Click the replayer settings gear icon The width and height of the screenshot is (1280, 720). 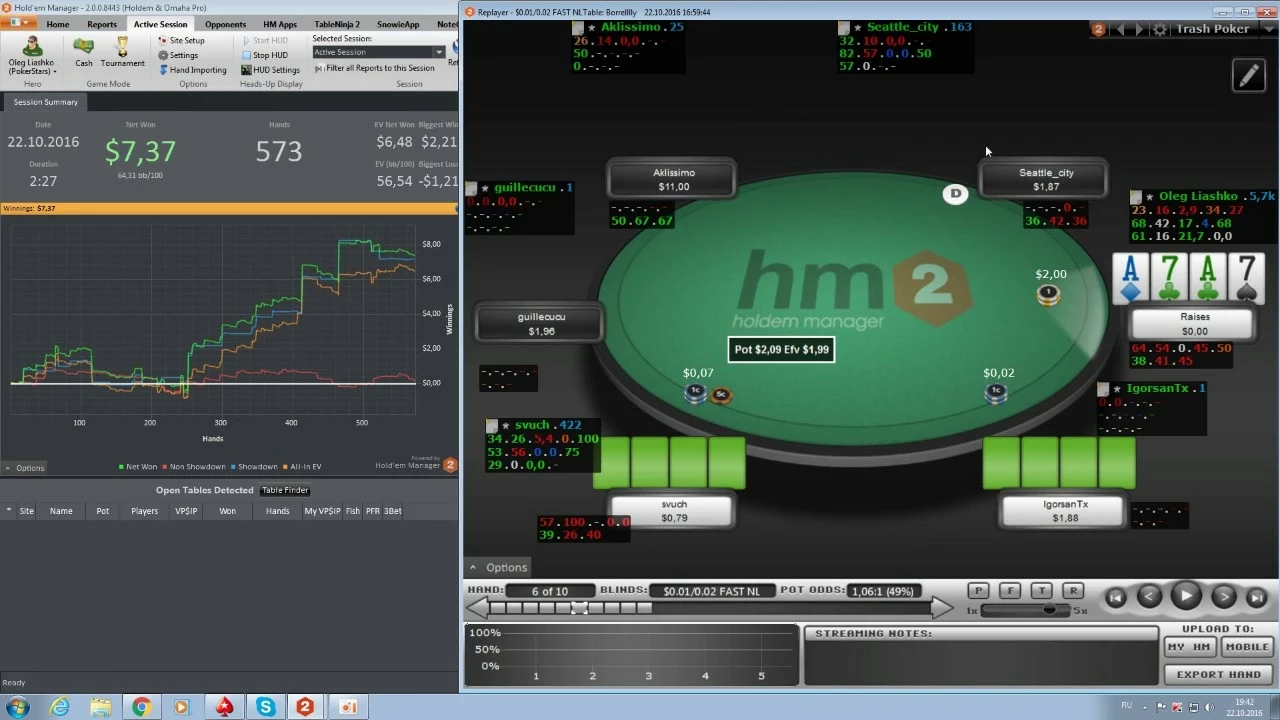pyautogui.click(x=1160, y=30)
